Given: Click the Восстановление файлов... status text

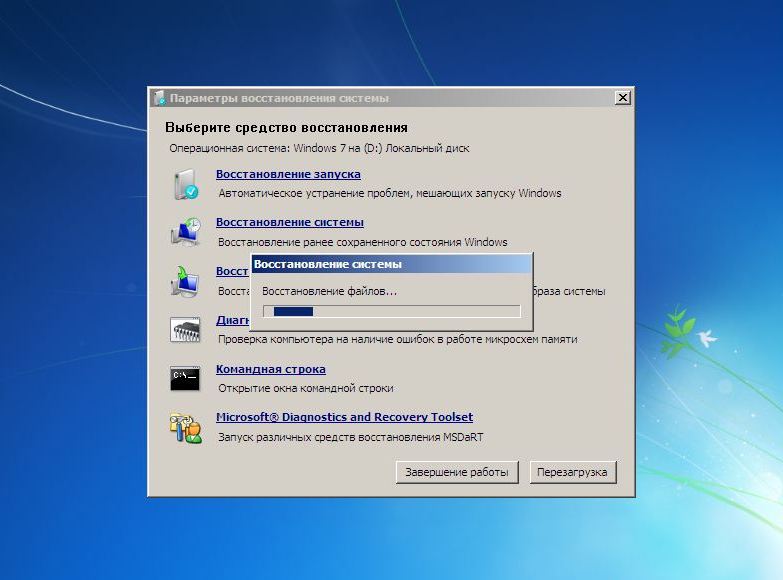Looking at the screenshot, I should [x=329, y=291].
